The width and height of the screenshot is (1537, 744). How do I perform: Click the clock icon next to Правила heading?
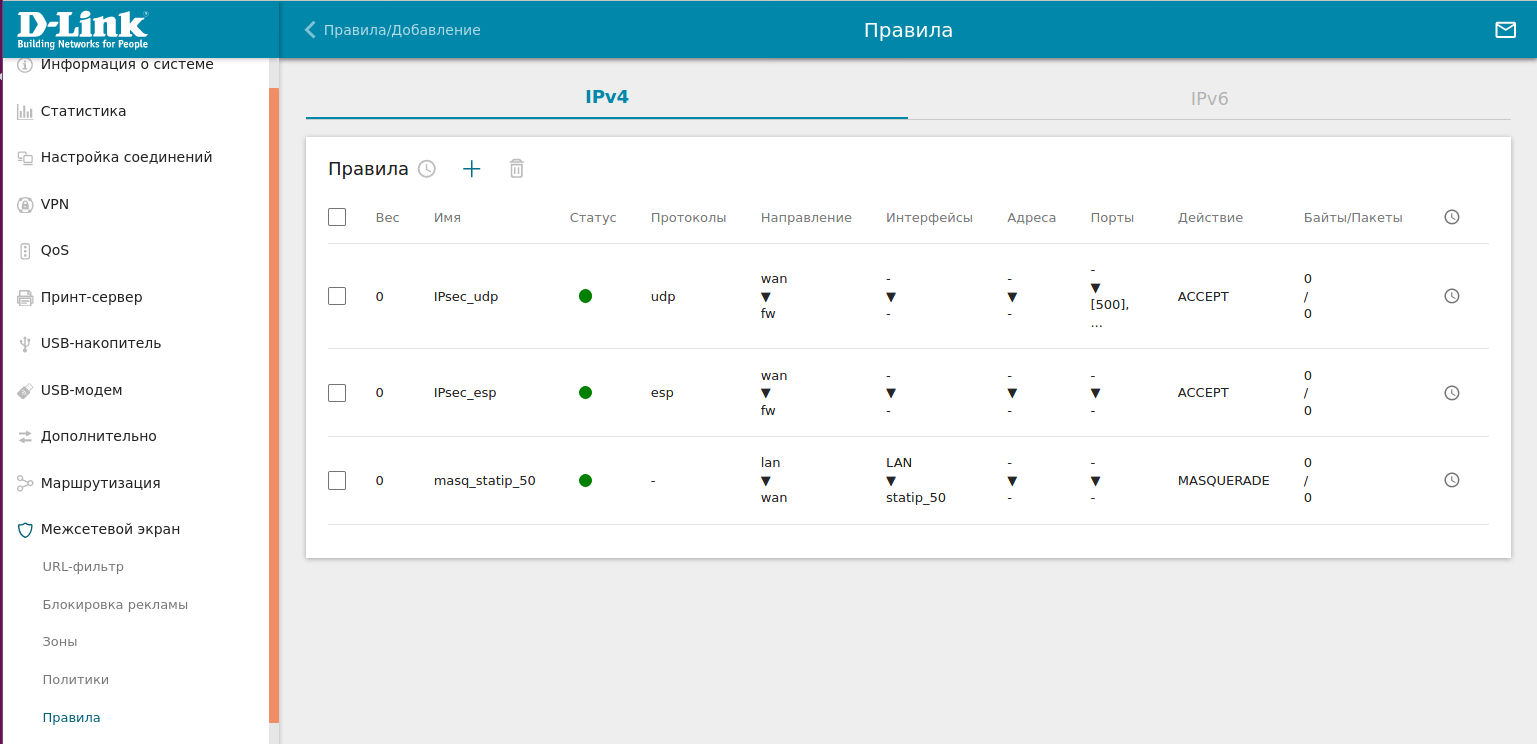pos(427,169)
